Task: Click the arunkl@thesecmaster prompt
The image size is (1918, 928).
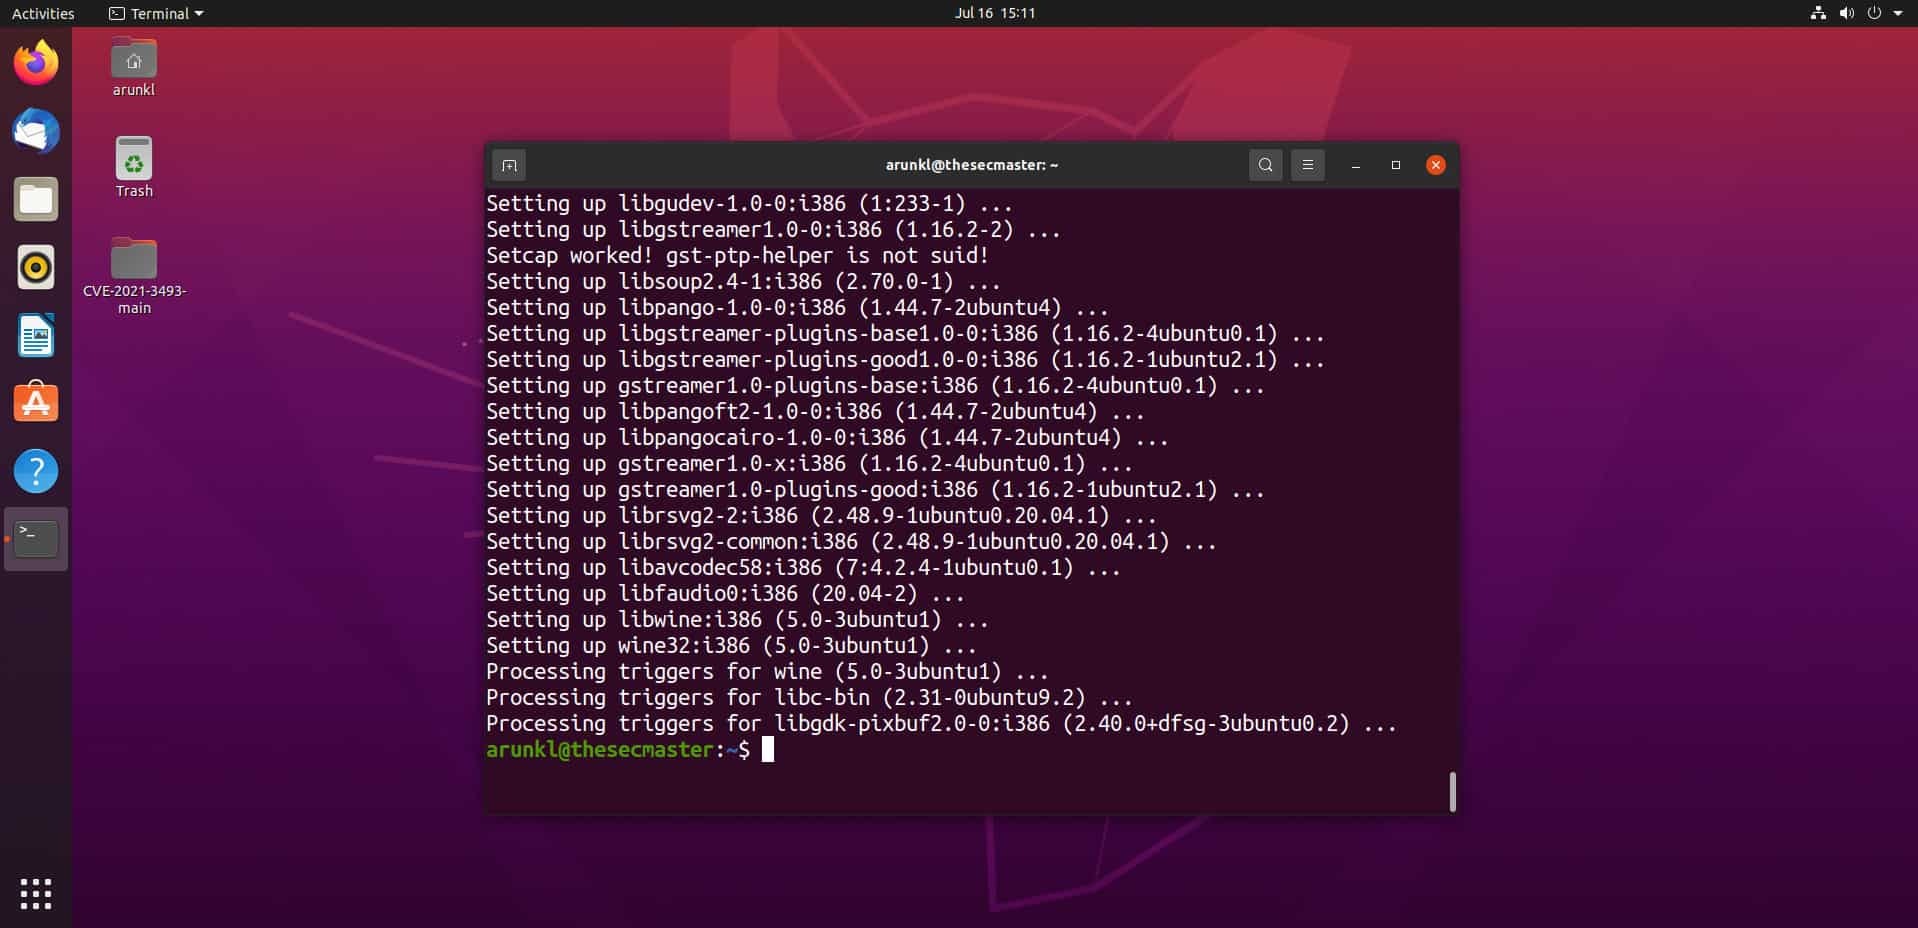Action: click(618, 749)
